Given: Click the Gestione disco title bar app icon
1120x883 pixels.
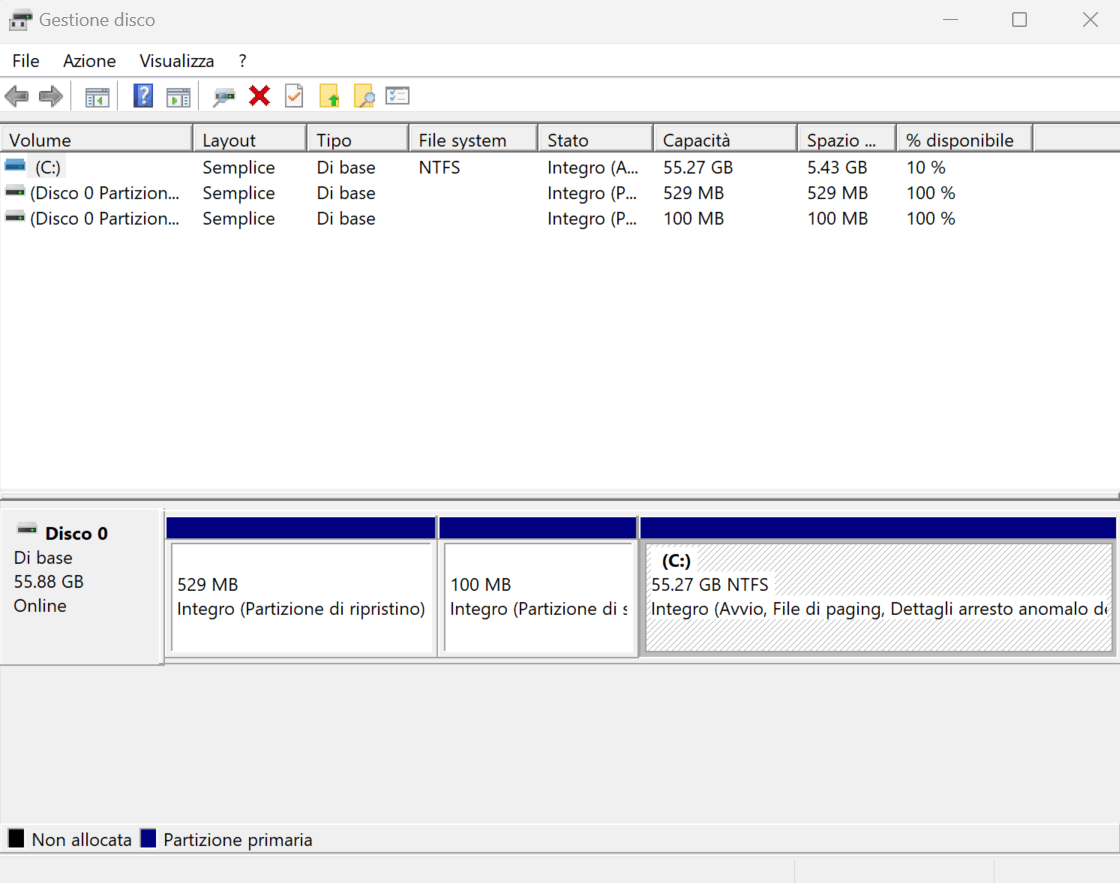Looking at the screenshot, I should coord(20,20).
